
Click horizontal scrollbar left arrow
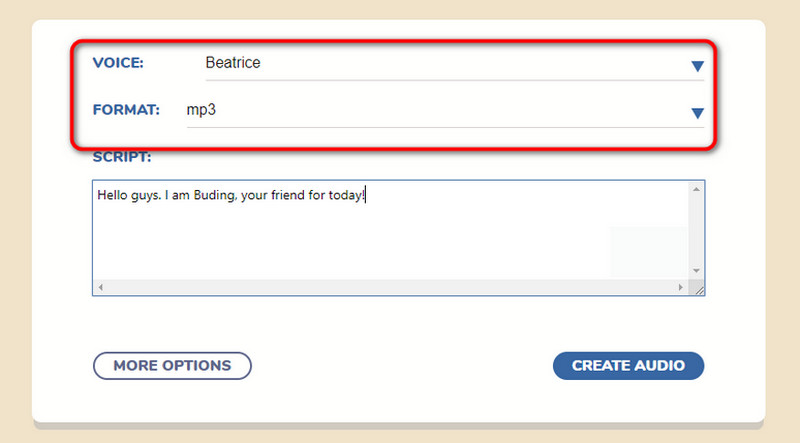(98, 288)
